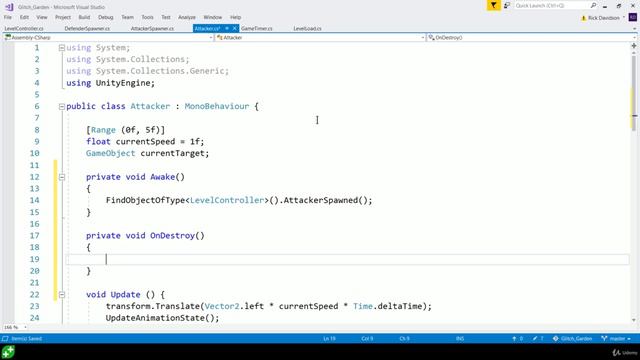This screenshot has height=360, width=640.
Task: Switch to the LevelController.cs tab
Action: (24, 29)
